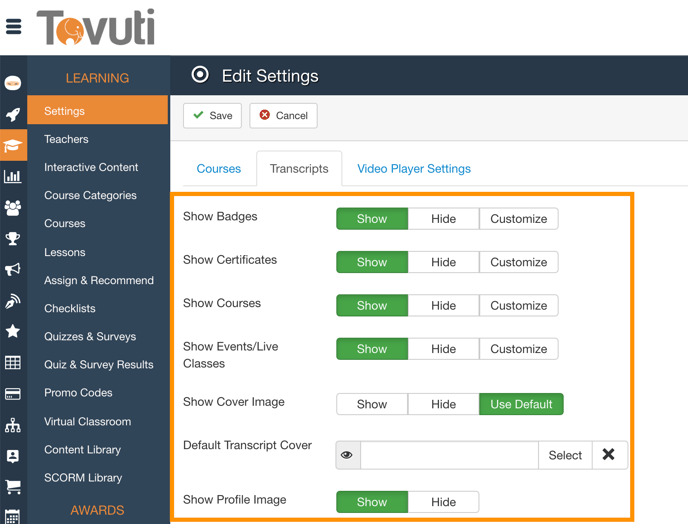Set Show Badges to Hide

coord(443,219)
